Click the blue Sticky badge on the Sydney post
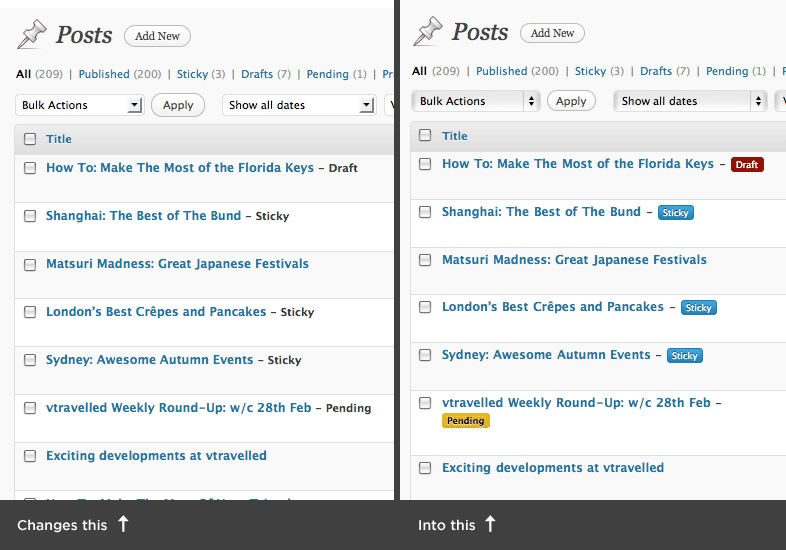The image size is (786, 550). [x=685, y=356]
